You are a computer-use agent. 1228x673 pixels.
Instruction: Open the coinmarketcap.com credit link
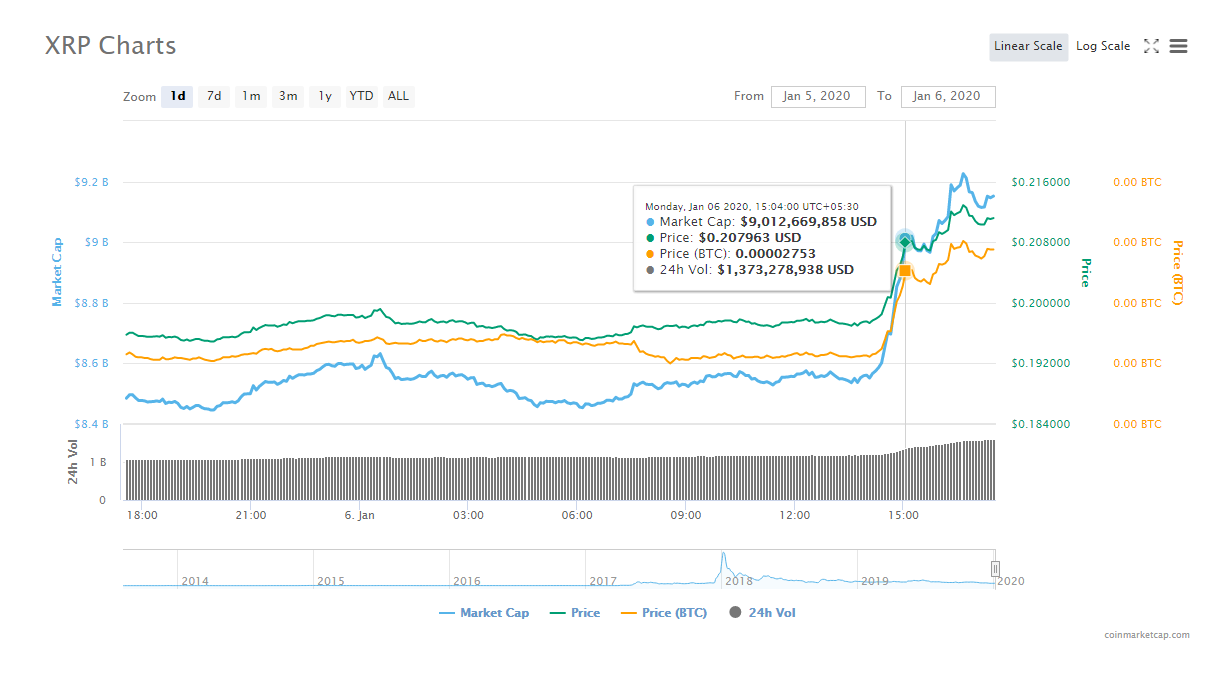(1147, 635)
